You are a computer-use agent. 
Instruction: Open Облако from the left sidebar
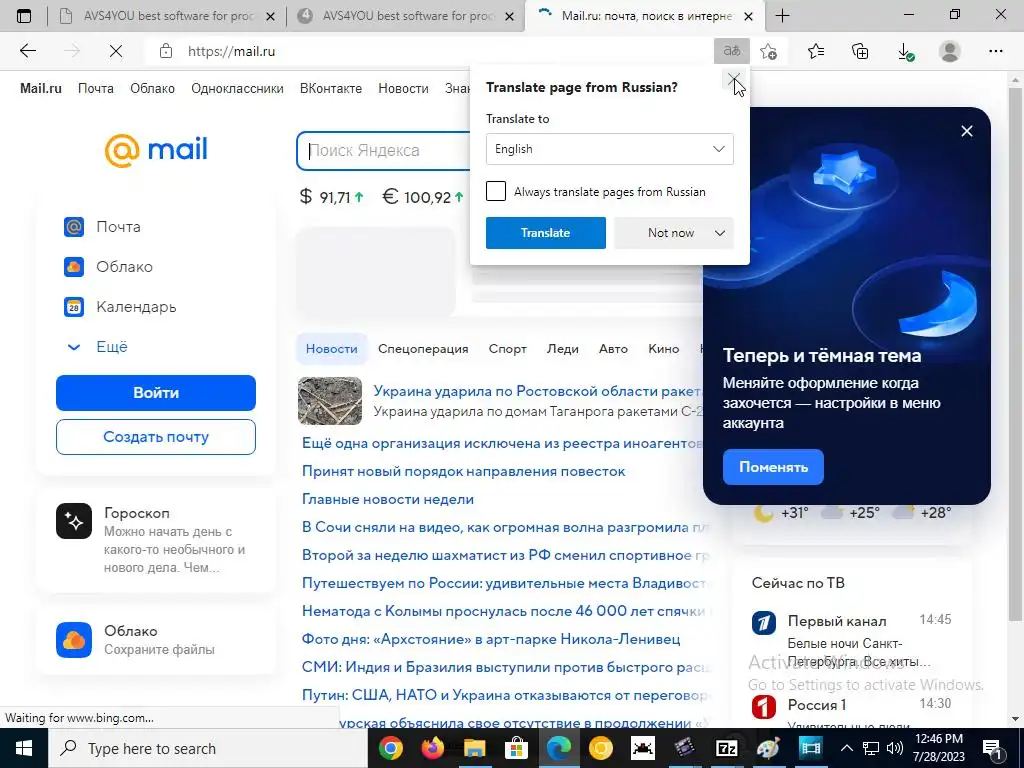[108, 266]
